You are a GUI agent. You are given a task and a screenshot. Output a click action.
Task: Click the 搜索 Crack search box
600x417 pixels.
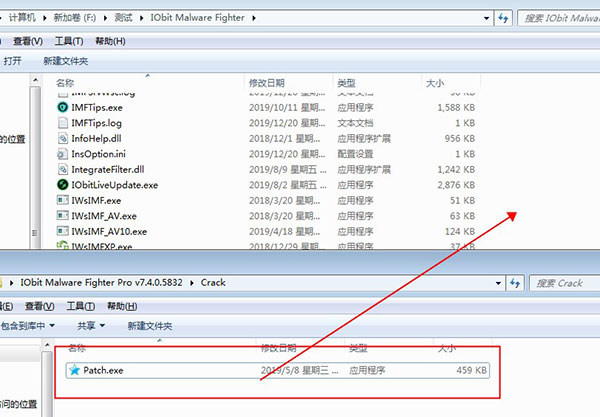tap(565, 283)
